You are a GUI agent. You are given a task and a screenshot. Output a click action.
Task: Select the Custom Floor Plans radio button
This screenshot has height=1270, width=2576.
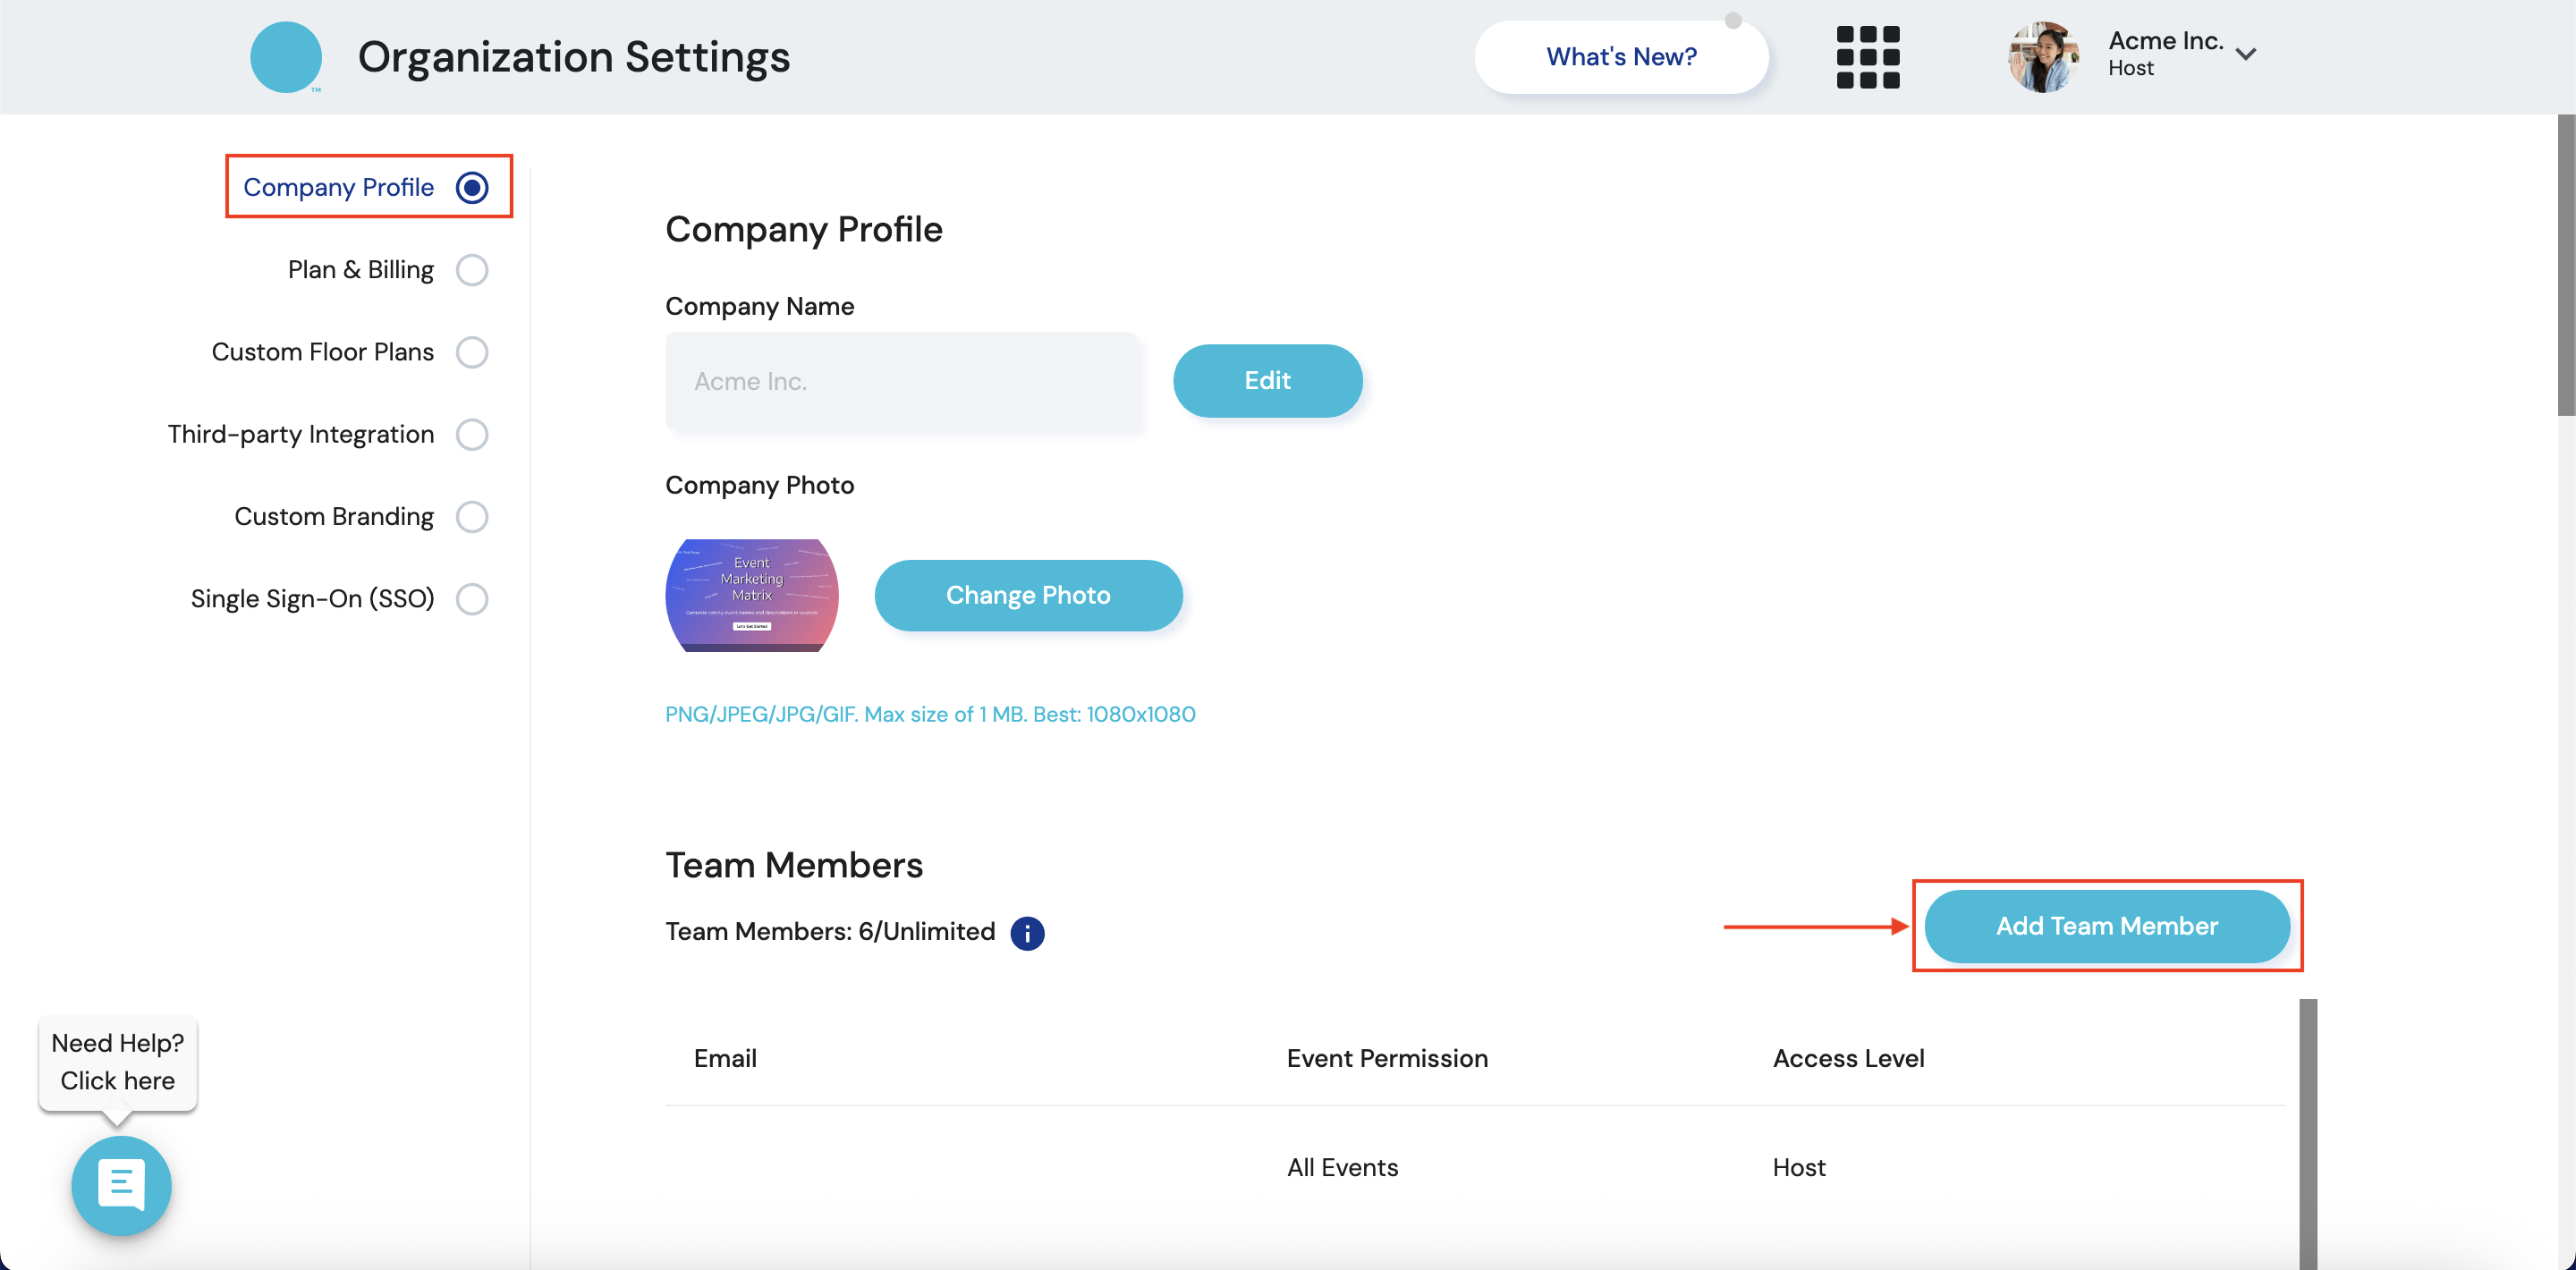472,352
